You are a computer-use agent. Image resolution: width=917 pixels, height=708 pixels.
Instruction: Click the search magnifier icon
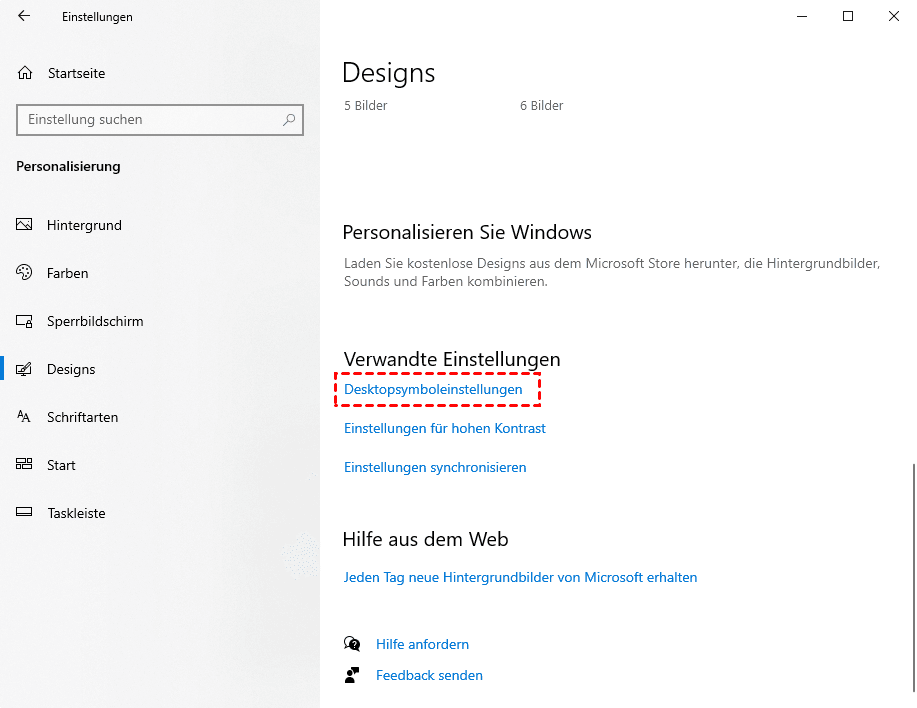coord(289,120)
